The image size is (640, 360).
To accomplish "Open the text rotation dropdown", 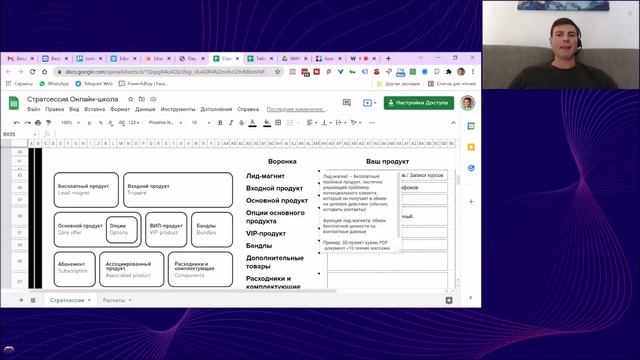I will (x=356, y=122).
